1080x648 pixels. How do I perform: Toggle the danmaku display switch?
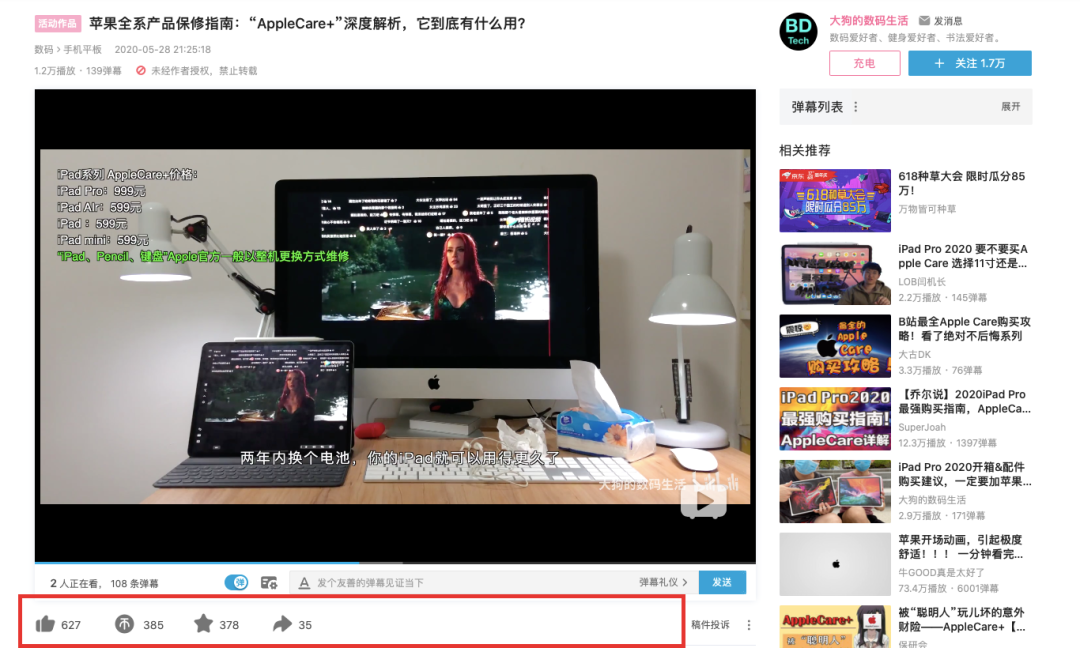pos(236,583)
